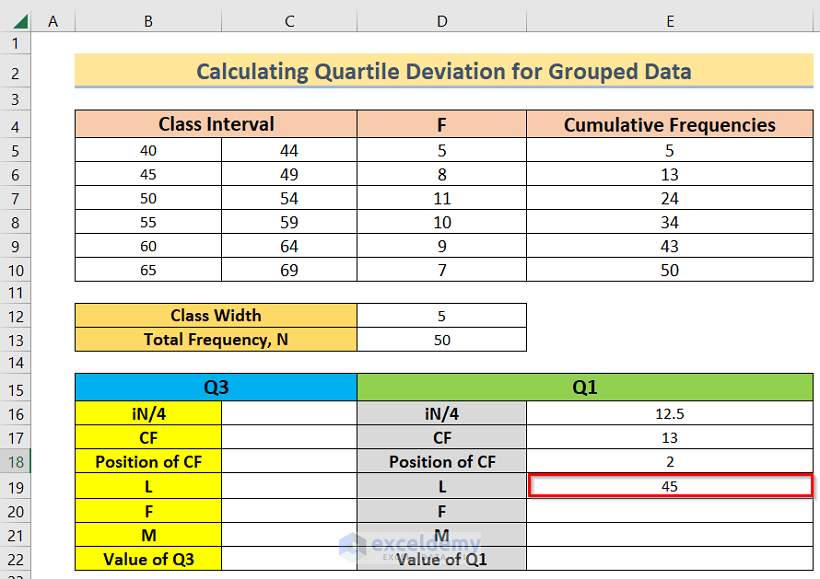
Task: Select the 'Value of Q3' label cell
Action: 149,559
